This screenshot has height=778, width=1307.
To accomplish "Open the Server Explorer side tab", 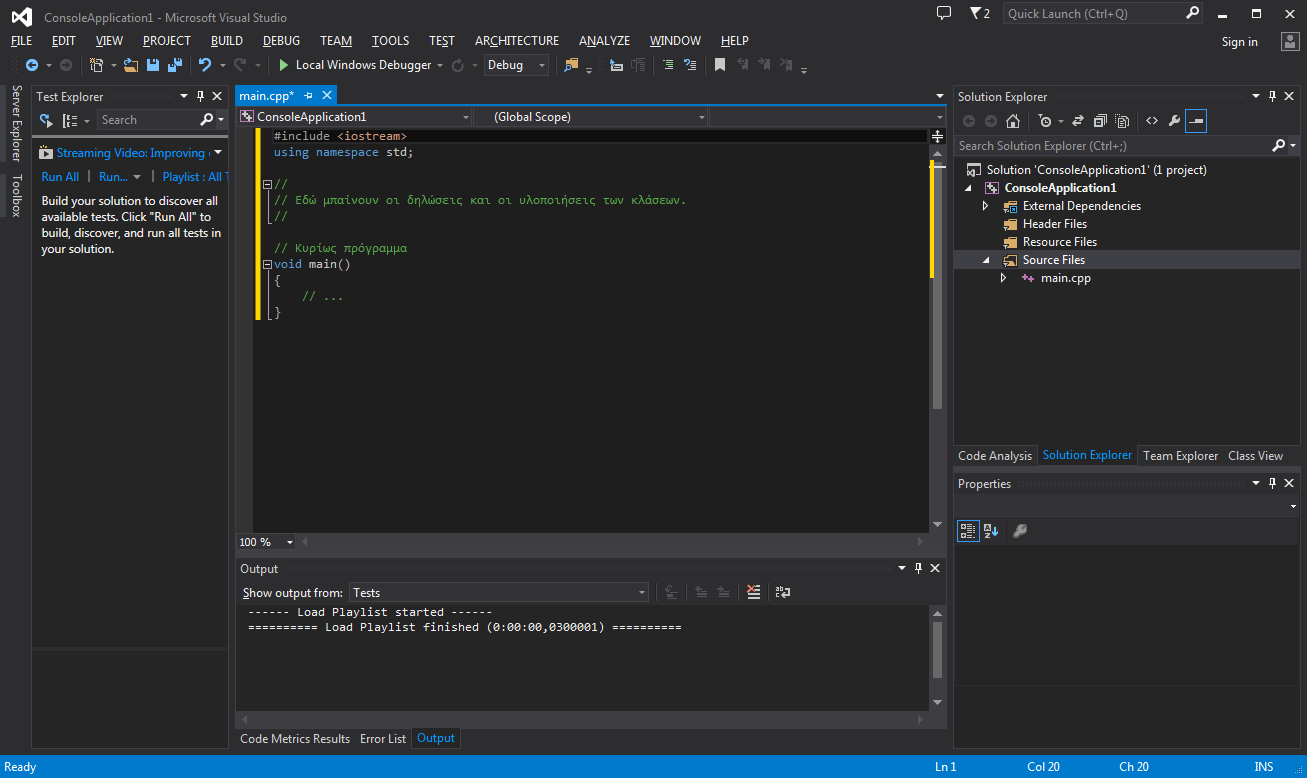I will (x=16, y=123).
